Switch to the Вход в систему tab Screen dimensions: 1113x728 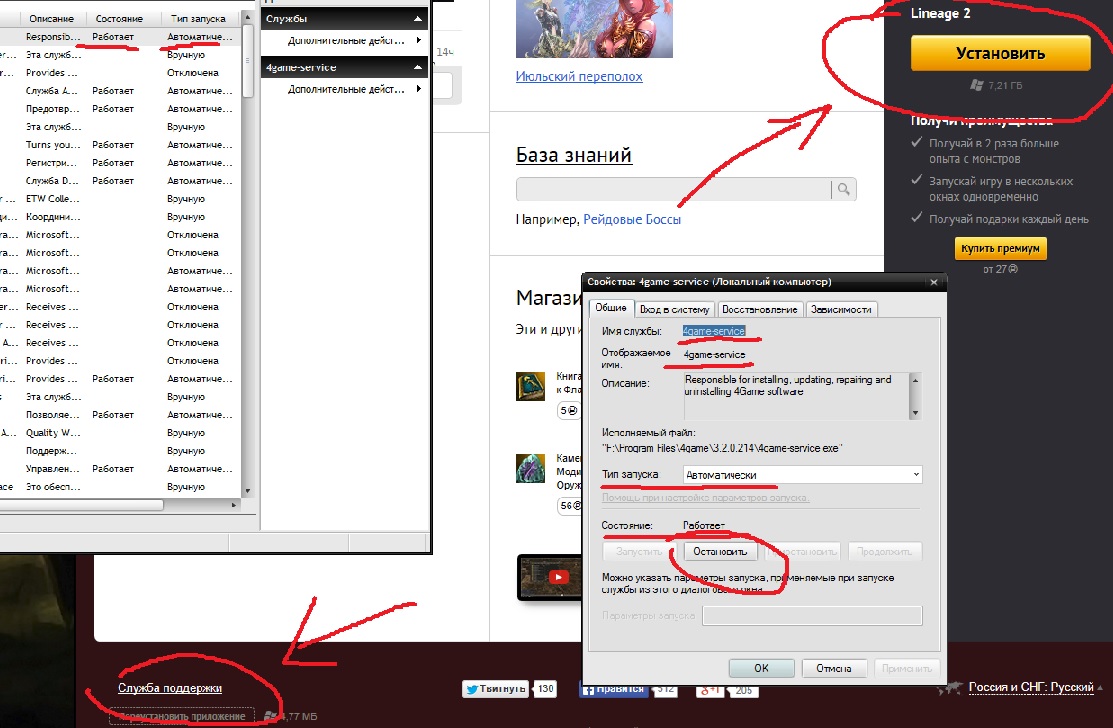(674, 309)
